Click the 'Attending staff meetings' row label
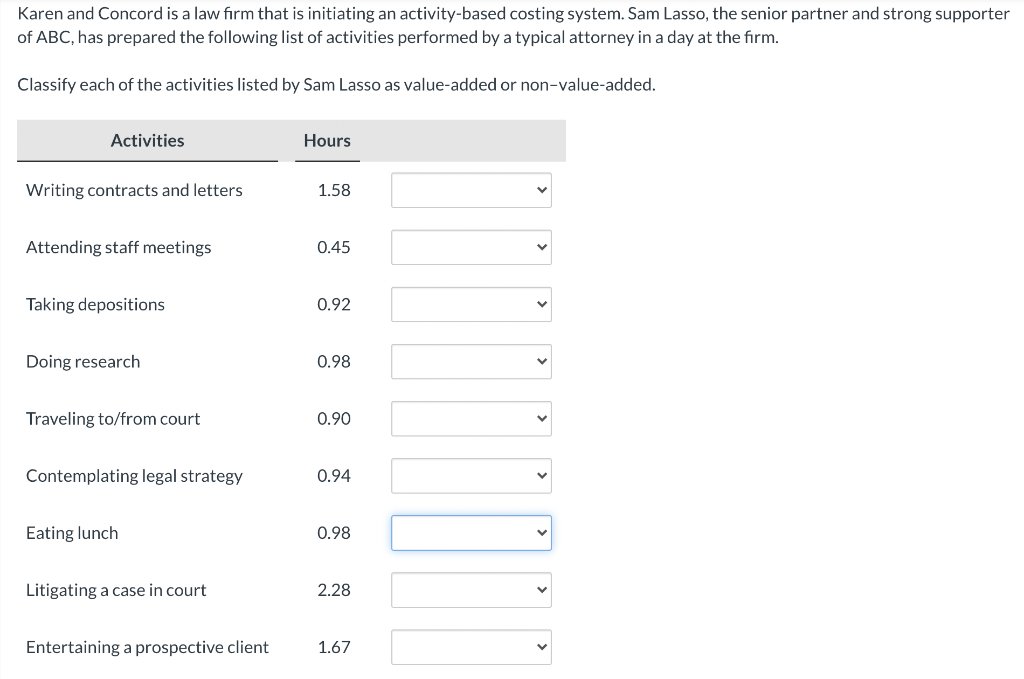 pyautogui.click(x=118, y=247)
